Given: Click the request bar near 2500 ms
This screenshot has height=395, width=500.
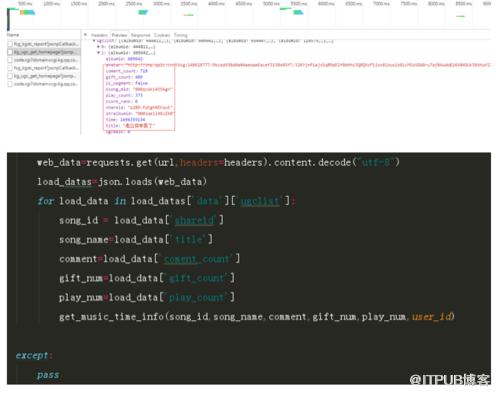Looking at the screenshot, I should [143, 12].
